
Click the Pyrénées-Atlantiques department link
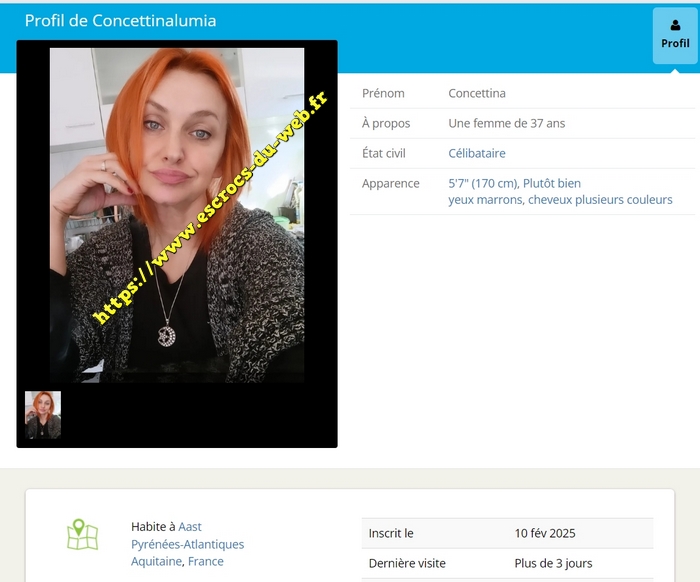coord(187,545)
